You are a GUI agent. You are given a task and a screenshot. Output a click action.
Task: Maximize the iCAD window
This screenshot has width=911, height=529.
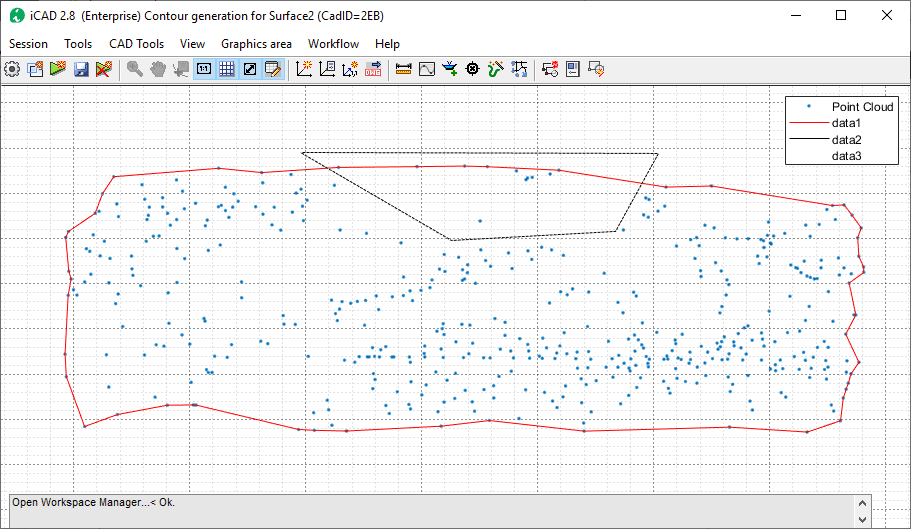pos(841,16)
